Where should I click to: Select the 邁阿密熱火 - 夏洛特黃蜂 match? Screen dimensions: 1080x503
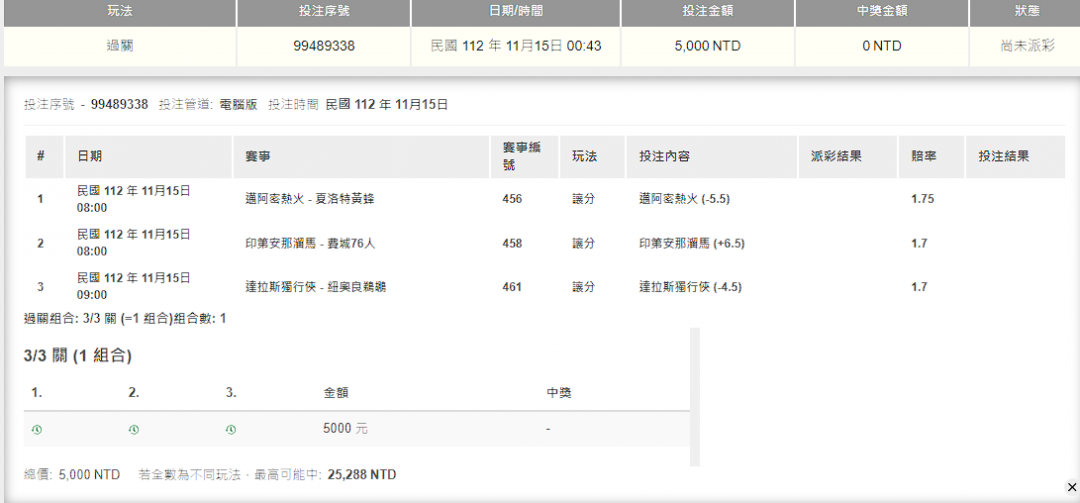310,199
